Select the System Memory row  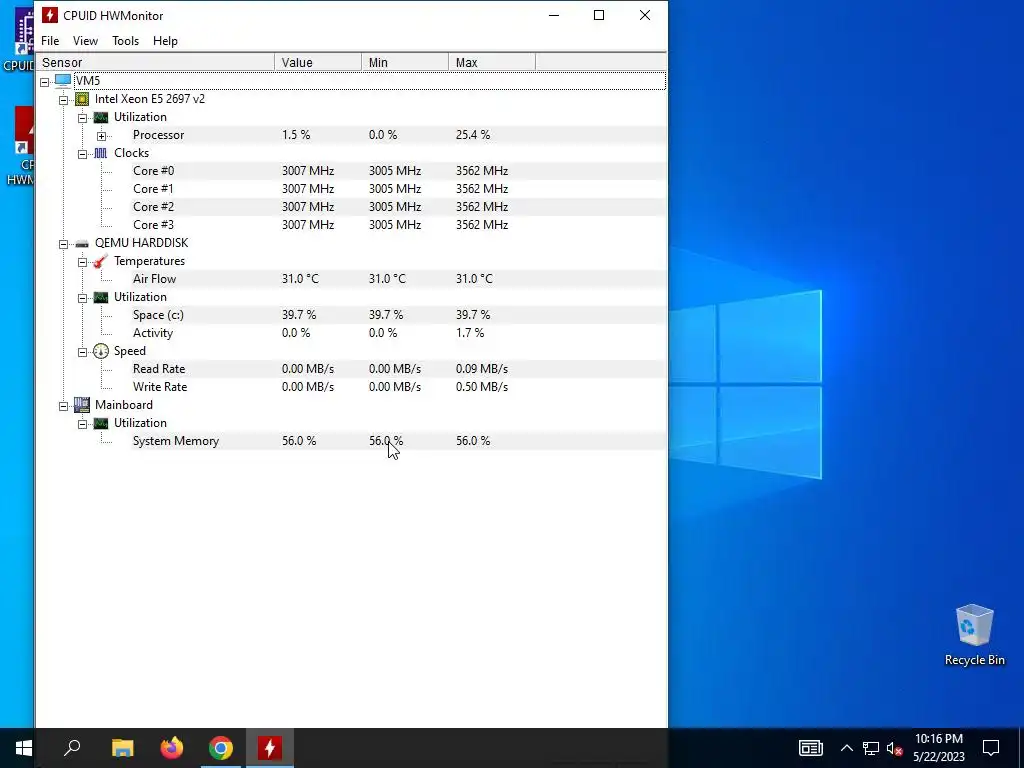point(398,441)
